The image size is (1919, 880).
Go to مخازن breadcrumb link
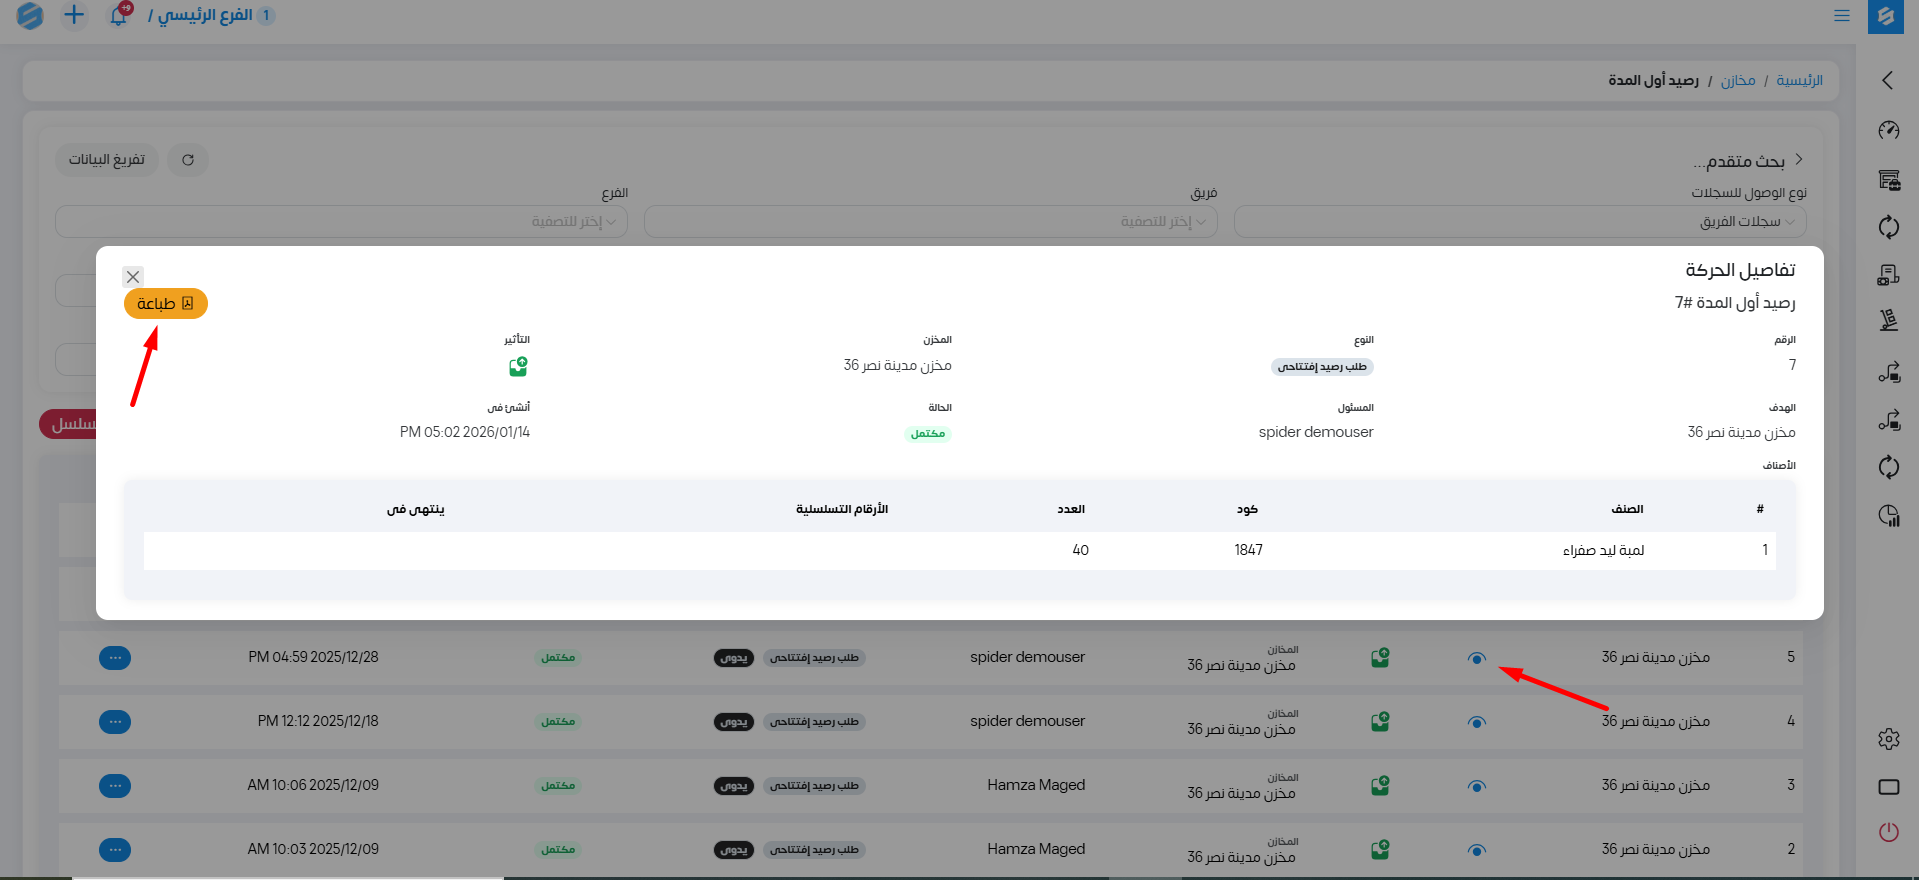point(1737,80)
